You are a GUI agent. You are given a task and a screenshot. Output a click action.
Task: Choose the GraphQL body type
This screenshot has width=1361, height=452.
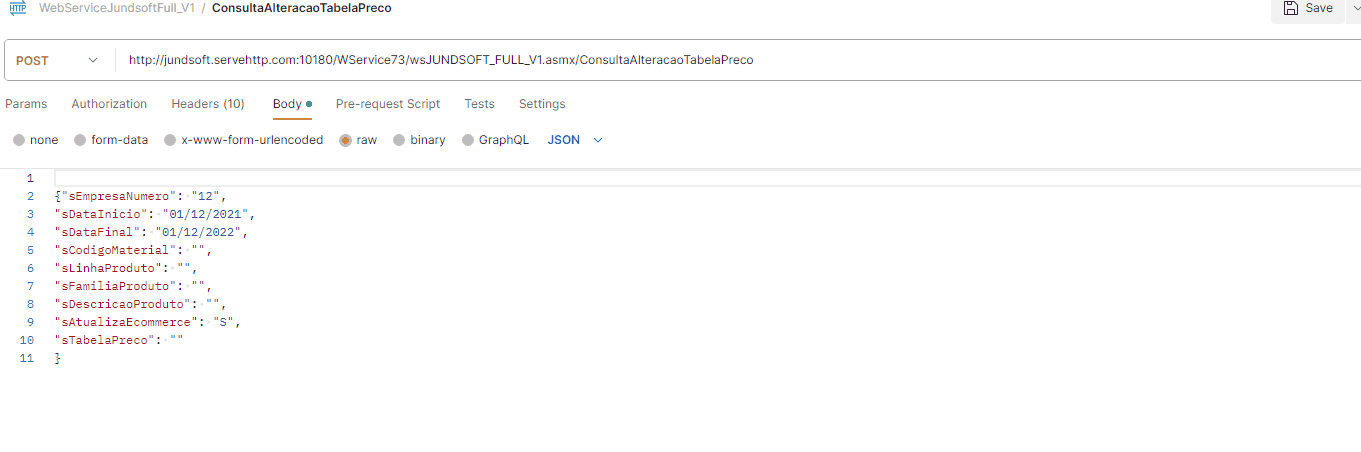468,140
